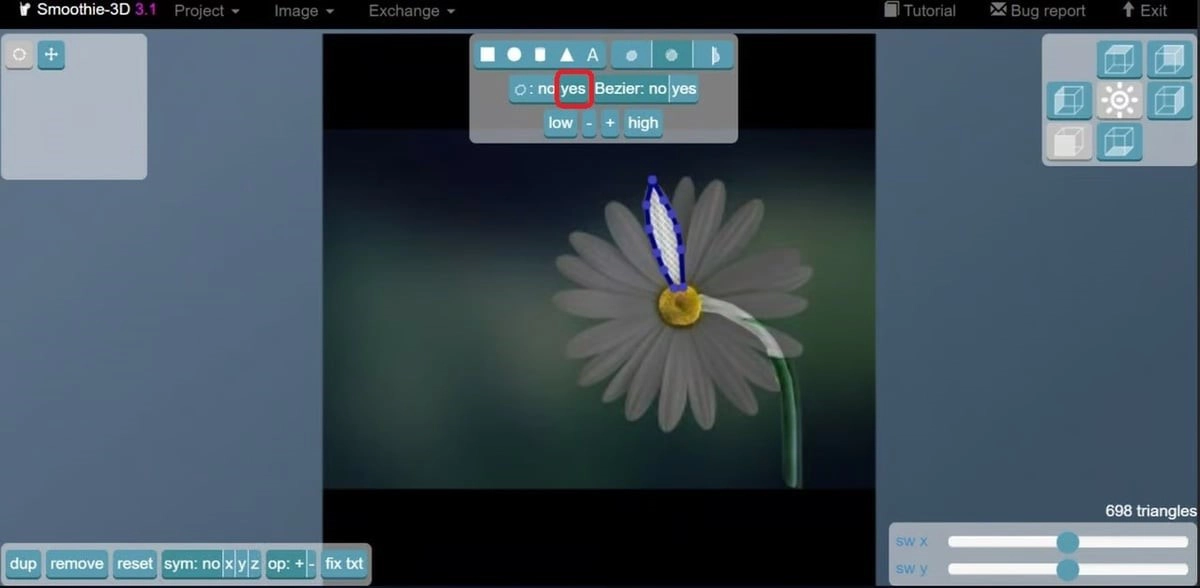Enable symmetry on the x axis
The width and height of the screenshot is (1200, 588).
click(x=229, y=564)
